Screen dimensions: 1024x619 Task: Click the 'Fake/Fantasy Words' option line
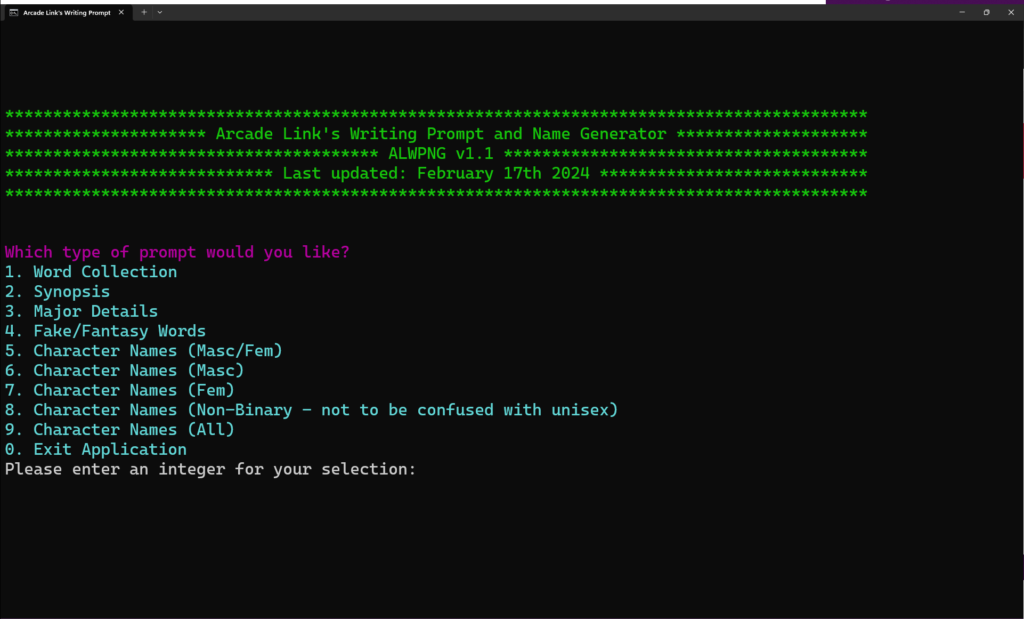point(105,331)
